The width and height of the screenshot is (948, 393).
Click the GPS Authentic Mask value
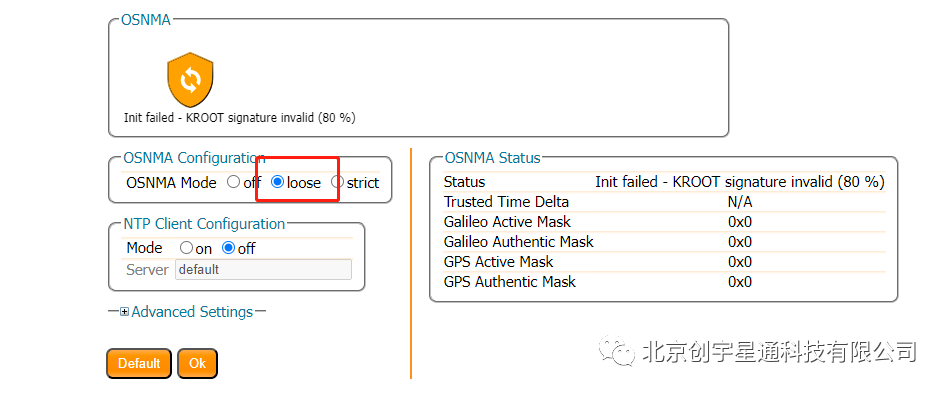tap(740, 282)
